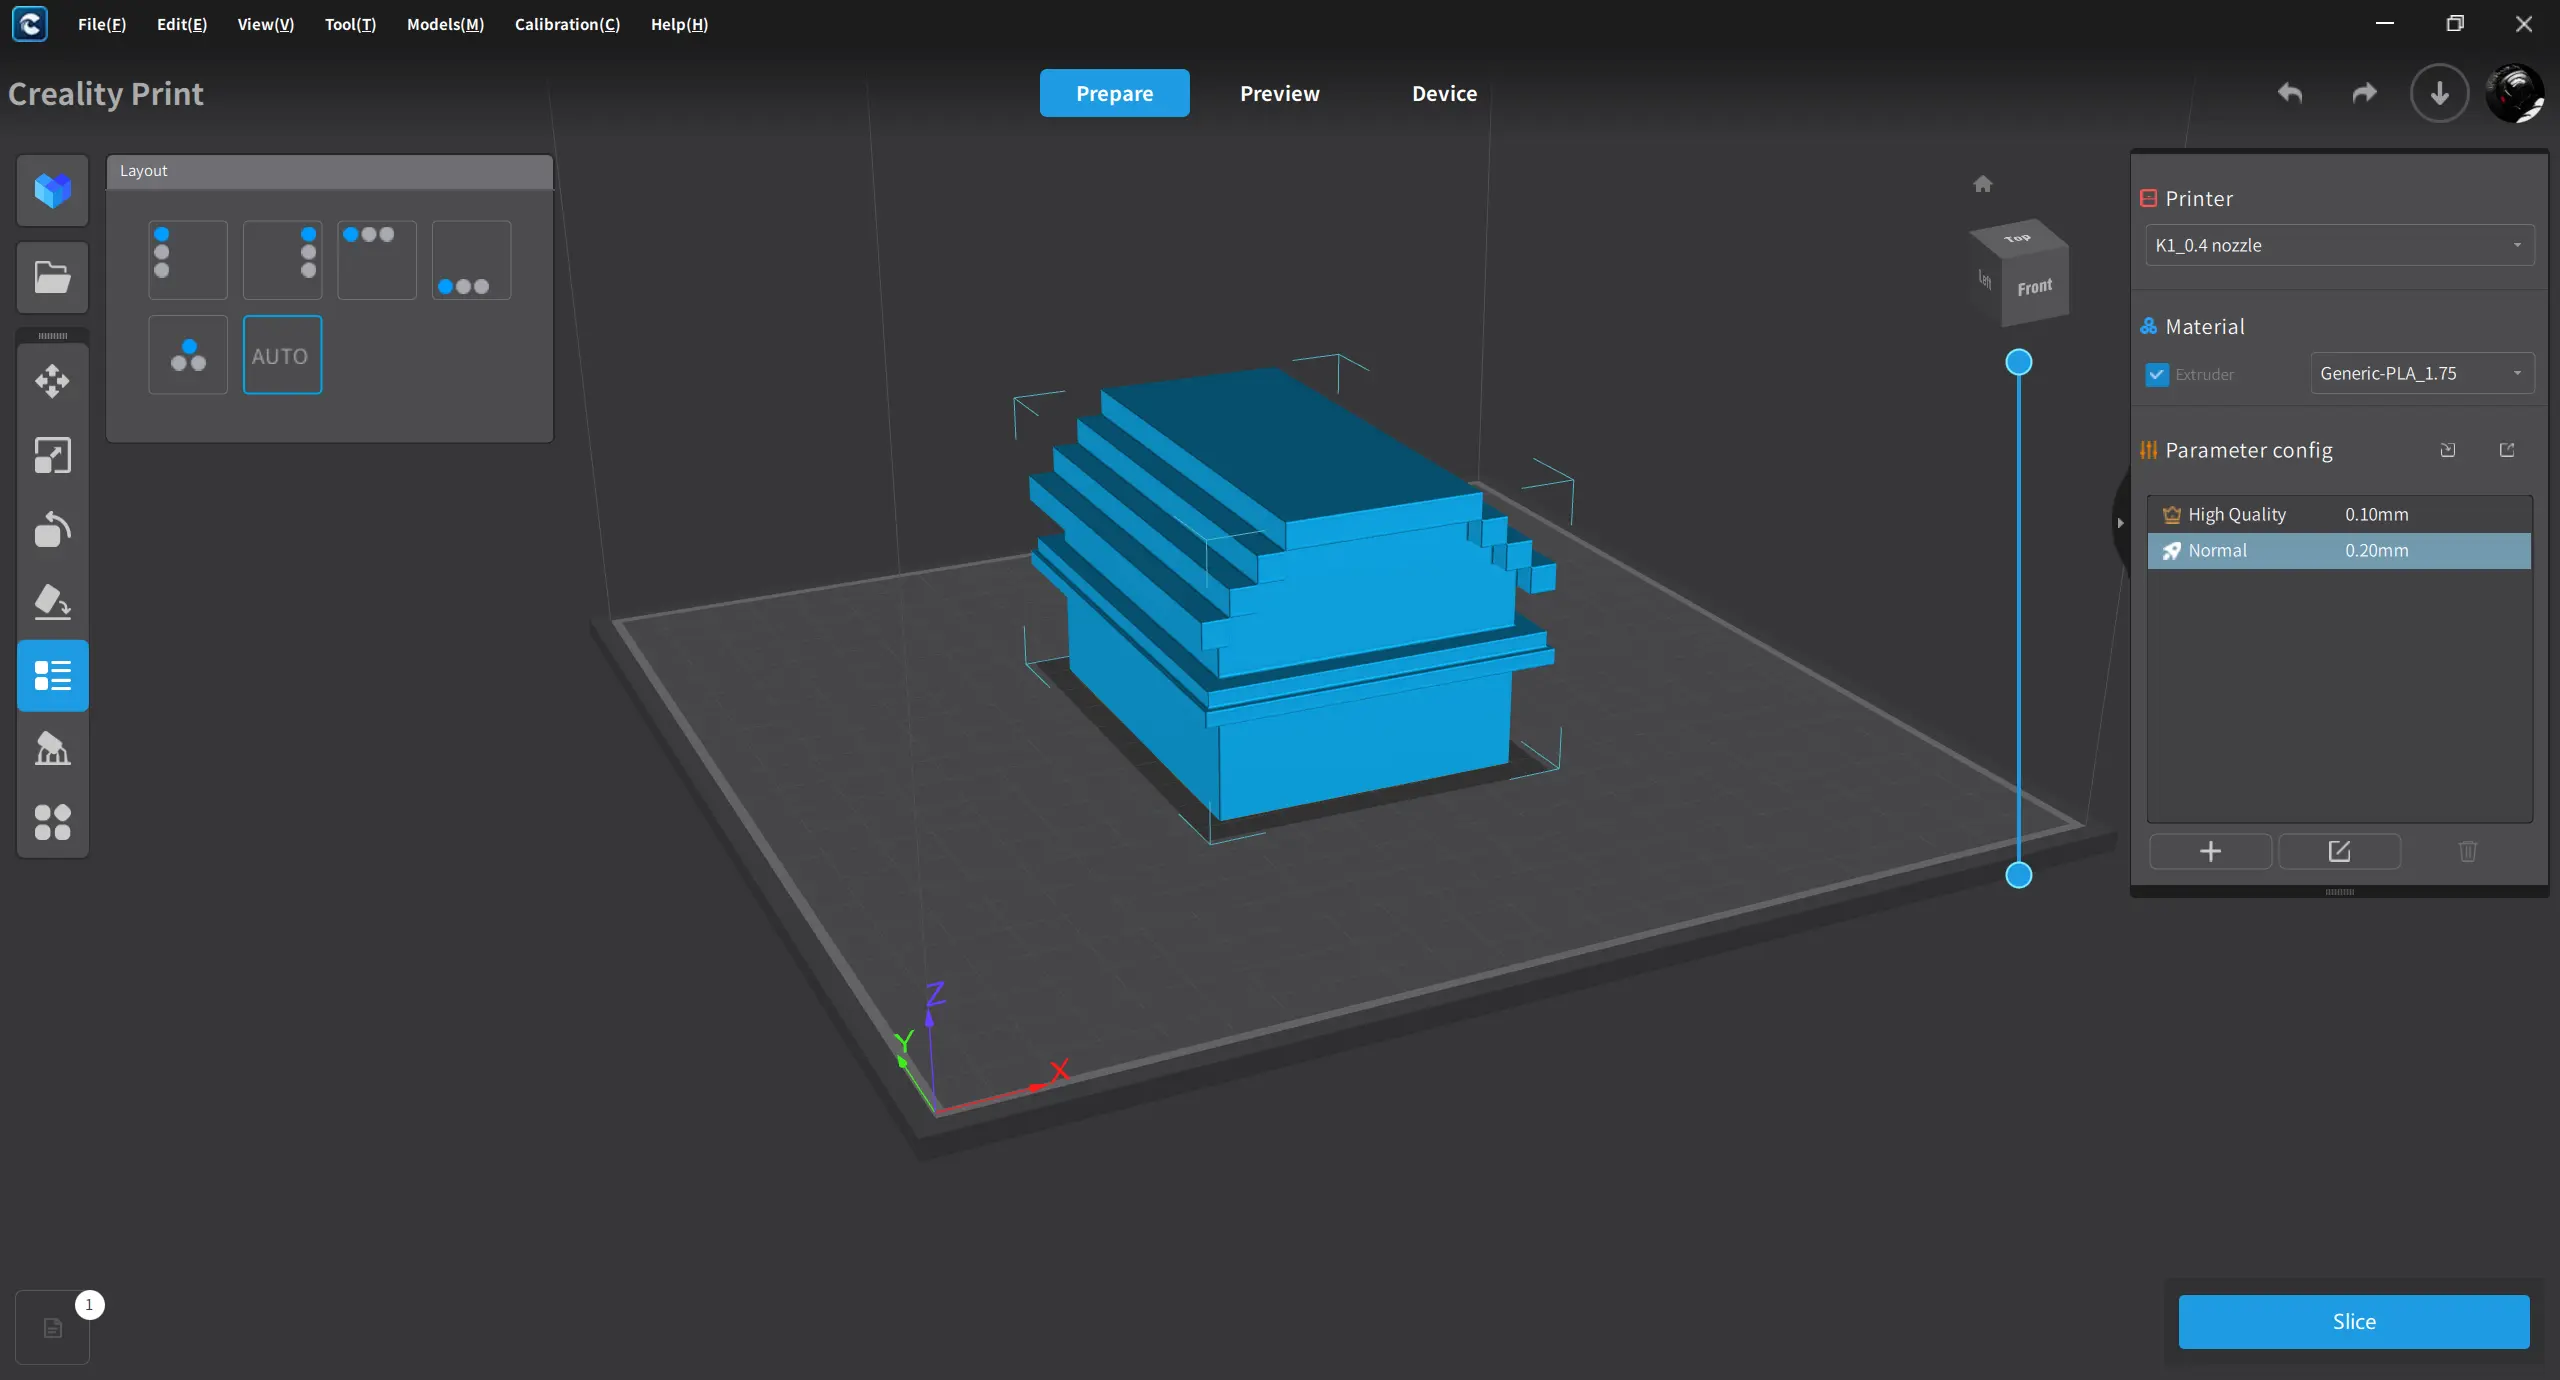Select the Normal 0.20mm profile
Image resolution: width=2560 pixels, height=1380 pixels.
[x=2339, y=550]
